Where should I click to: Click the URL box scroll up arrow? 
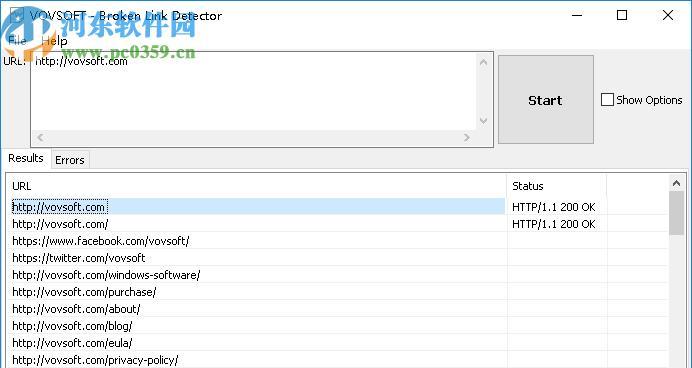[x=483, y=62]
